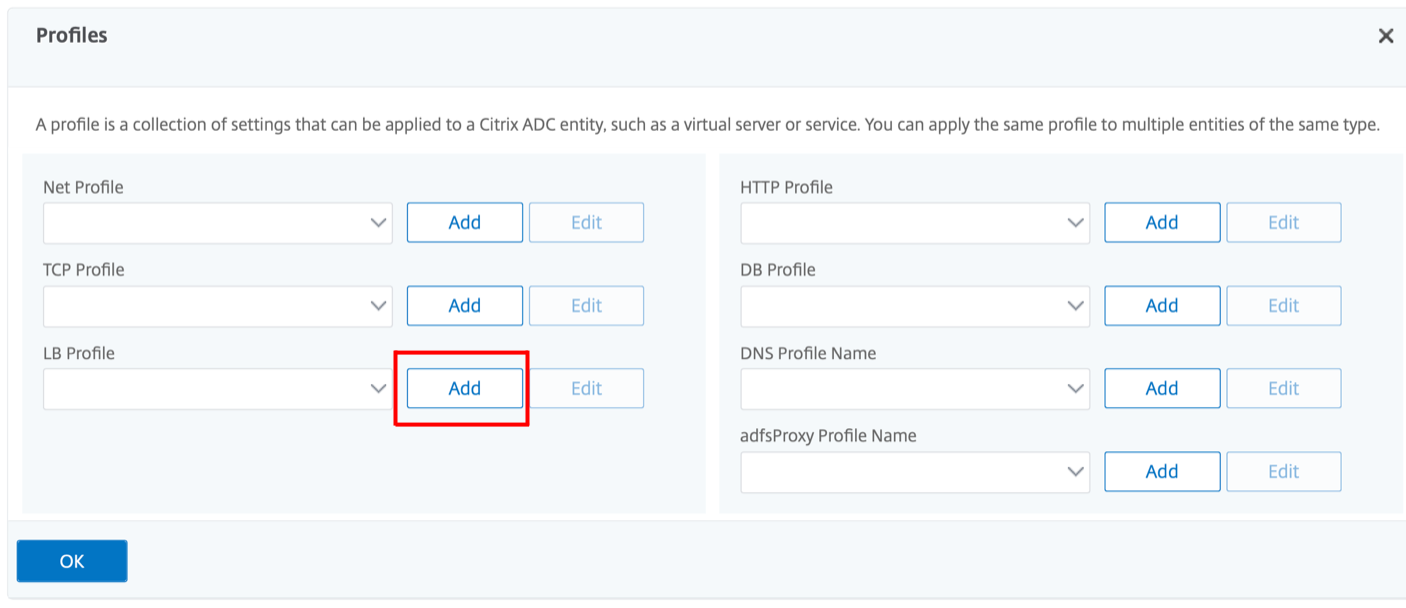Open the adfsProxy Profile Name dropdown
This screenshot has height=608, width=1406.
tap(915, 472)
